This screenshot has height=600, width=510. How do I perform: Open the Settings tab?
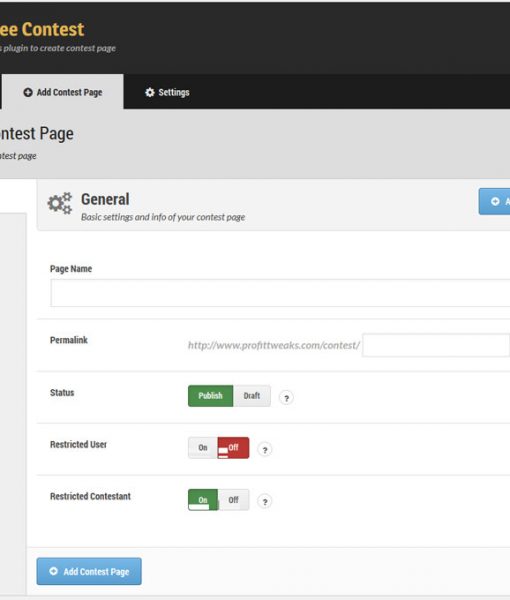[167, 92]
